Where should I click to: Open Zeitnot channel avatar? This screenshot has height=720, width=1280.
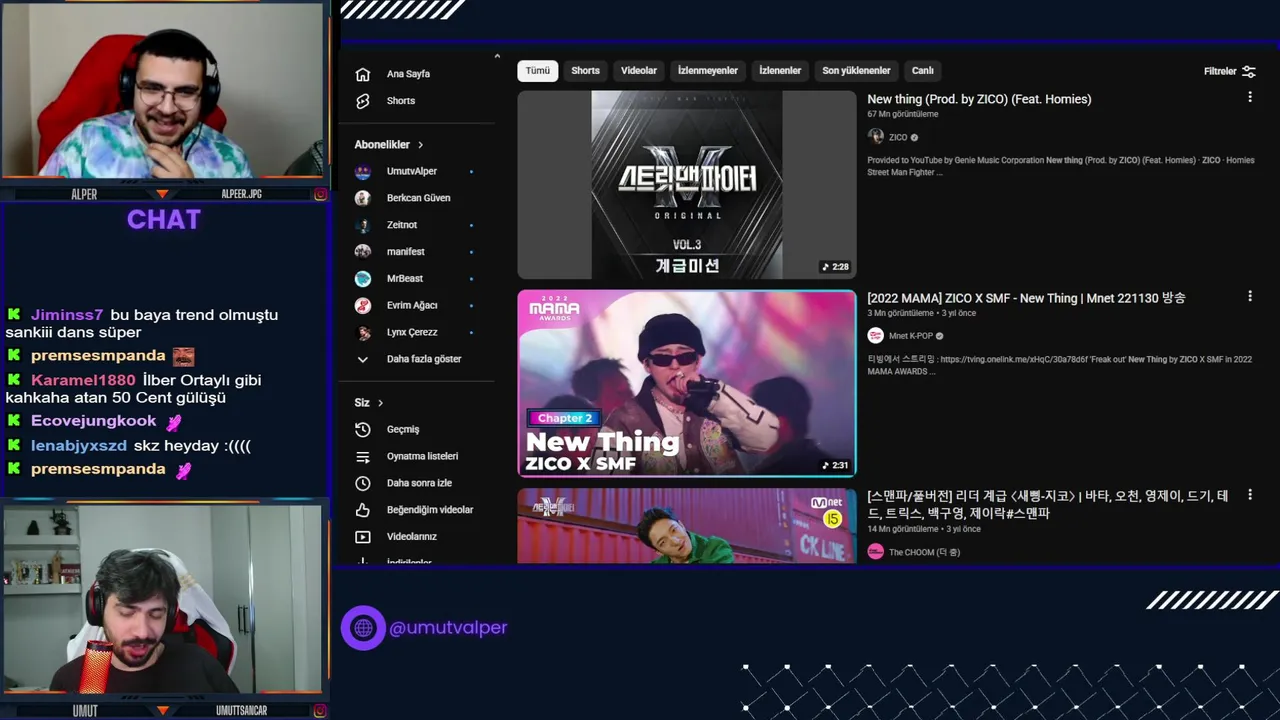point(363,225)
